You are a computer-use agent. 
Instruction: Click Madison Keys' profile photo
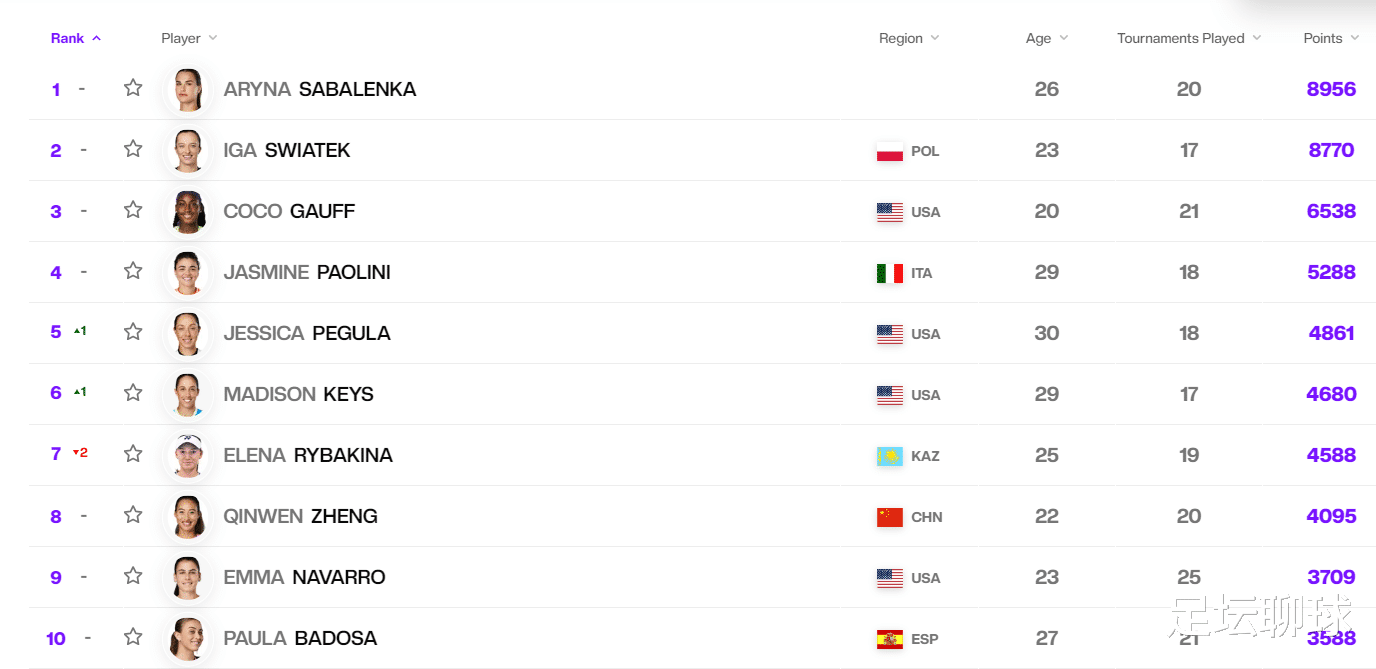pyautogui.click(x=188, y=394)
